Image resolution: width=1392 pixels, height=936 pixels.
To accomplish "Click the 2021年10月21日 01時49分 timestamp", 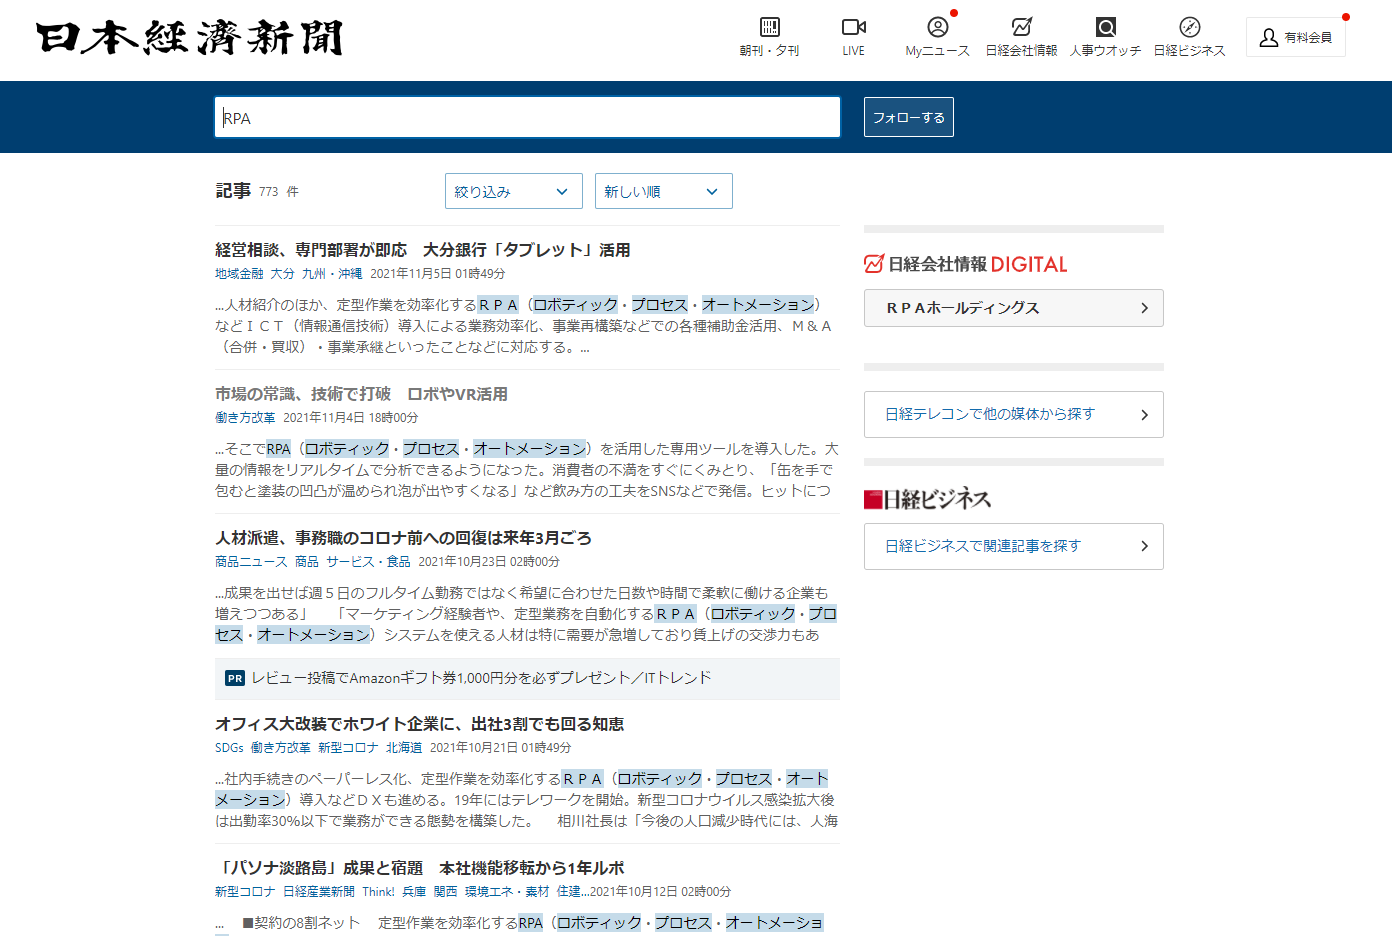I will [x=501, y=748].
